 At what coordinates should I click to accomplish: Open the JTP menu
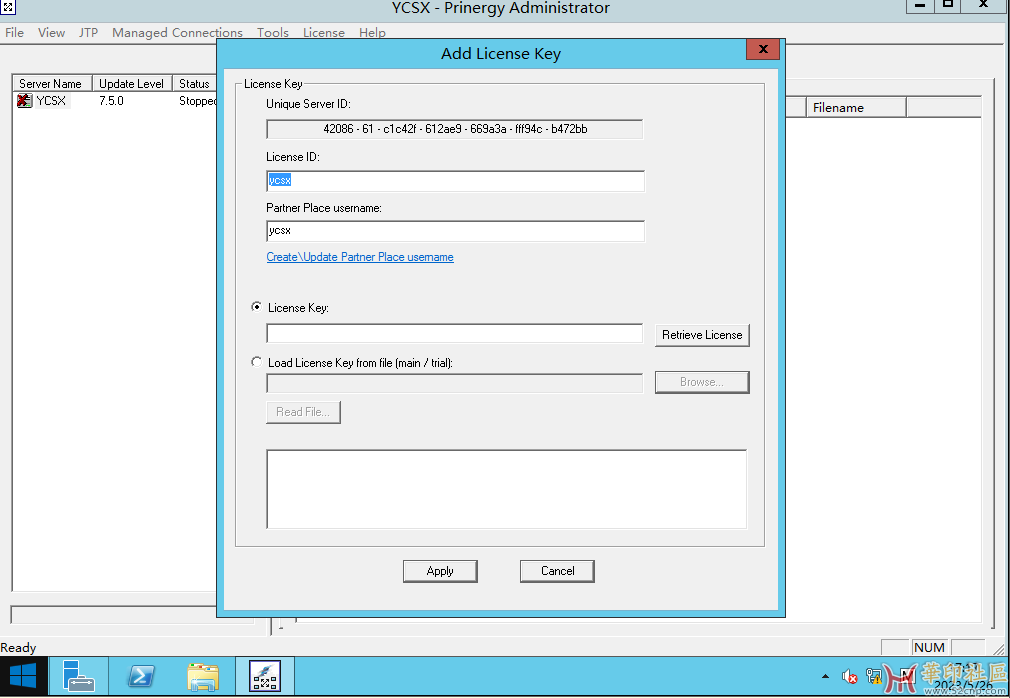coord(88,32)
